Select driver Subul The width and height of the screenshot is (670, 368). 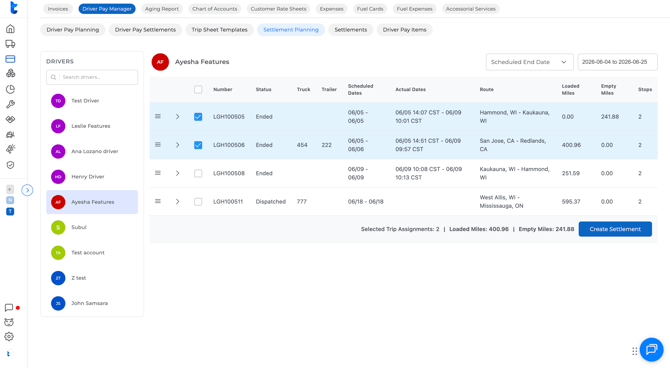92,227
